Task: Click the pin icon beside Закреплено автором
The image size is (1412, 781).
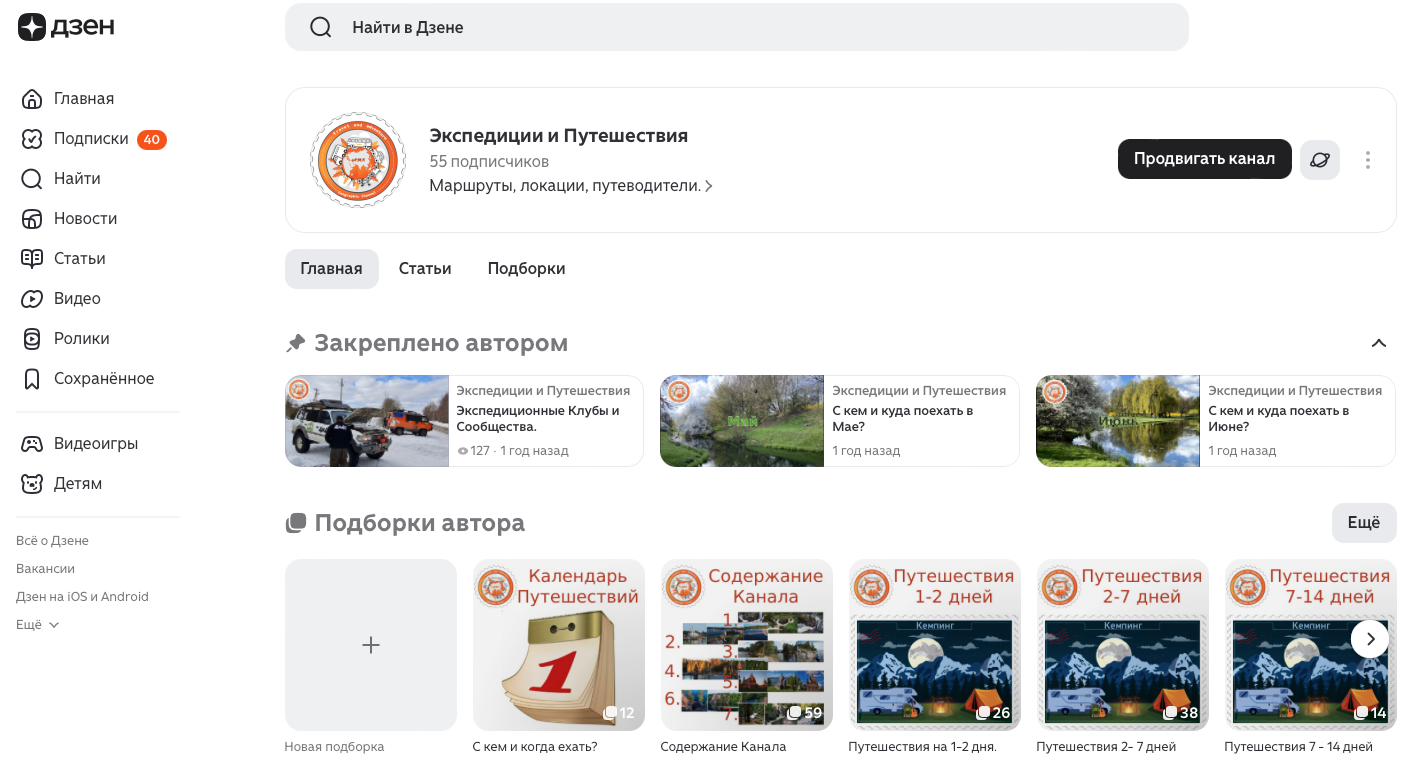Action: [x=295, y=343]
